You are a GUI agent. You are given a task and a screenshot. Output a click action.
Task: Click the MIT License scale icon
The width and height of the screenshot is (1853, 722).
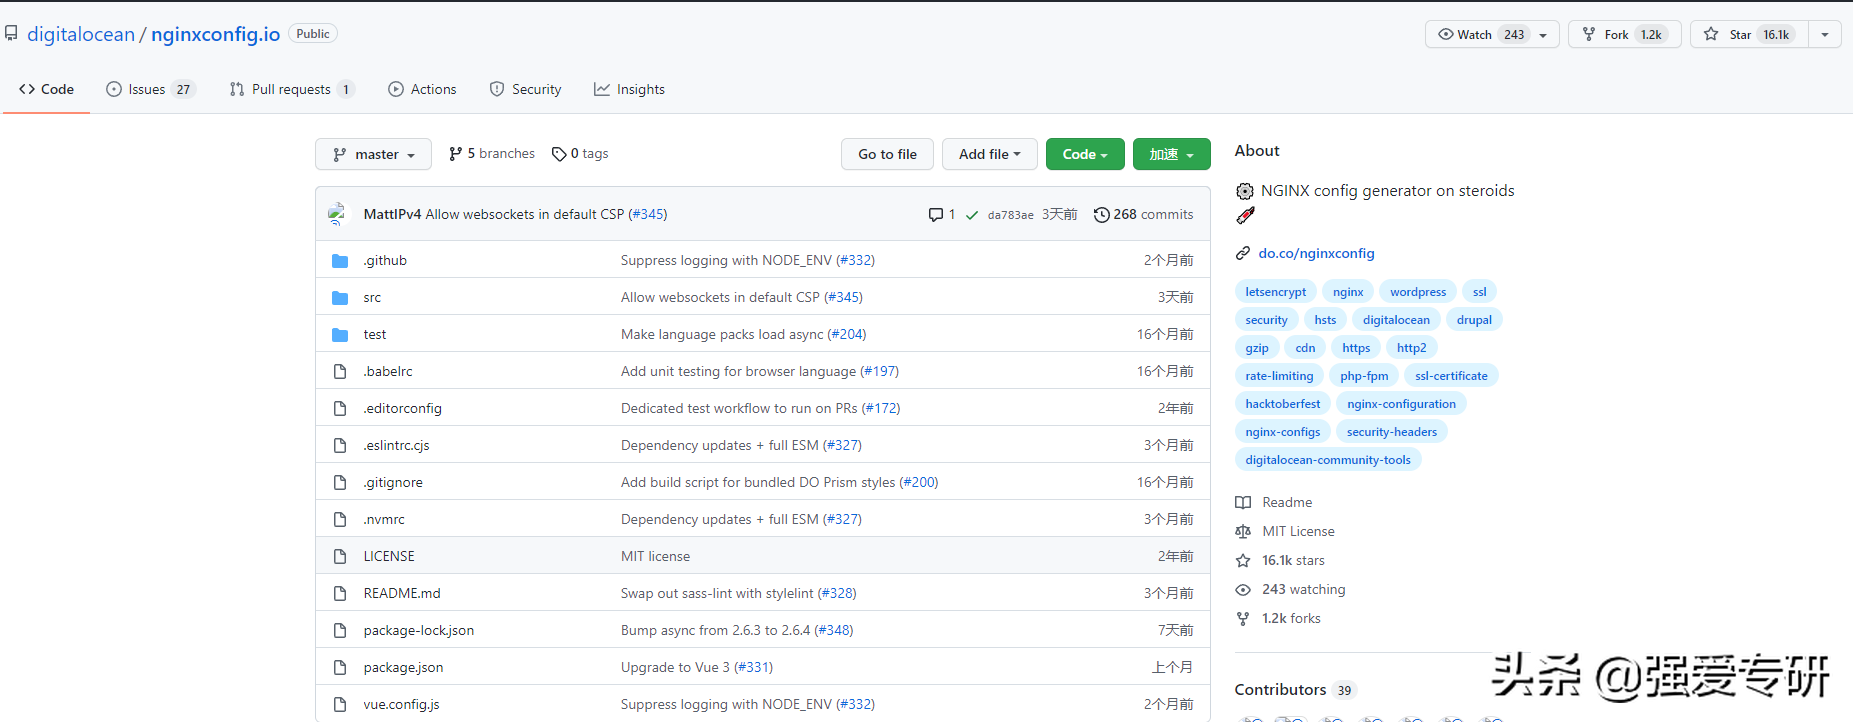click(1243, 531)
